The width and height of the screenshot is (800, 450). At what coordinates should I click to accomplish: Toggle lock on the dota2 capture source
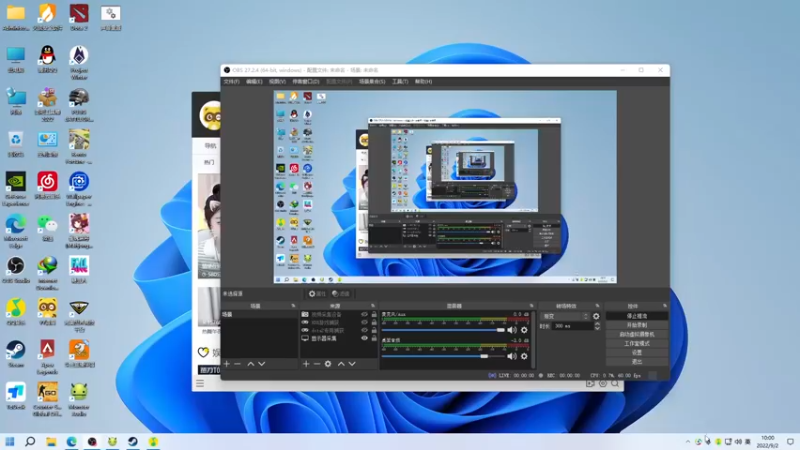click(x=374, y=331)
